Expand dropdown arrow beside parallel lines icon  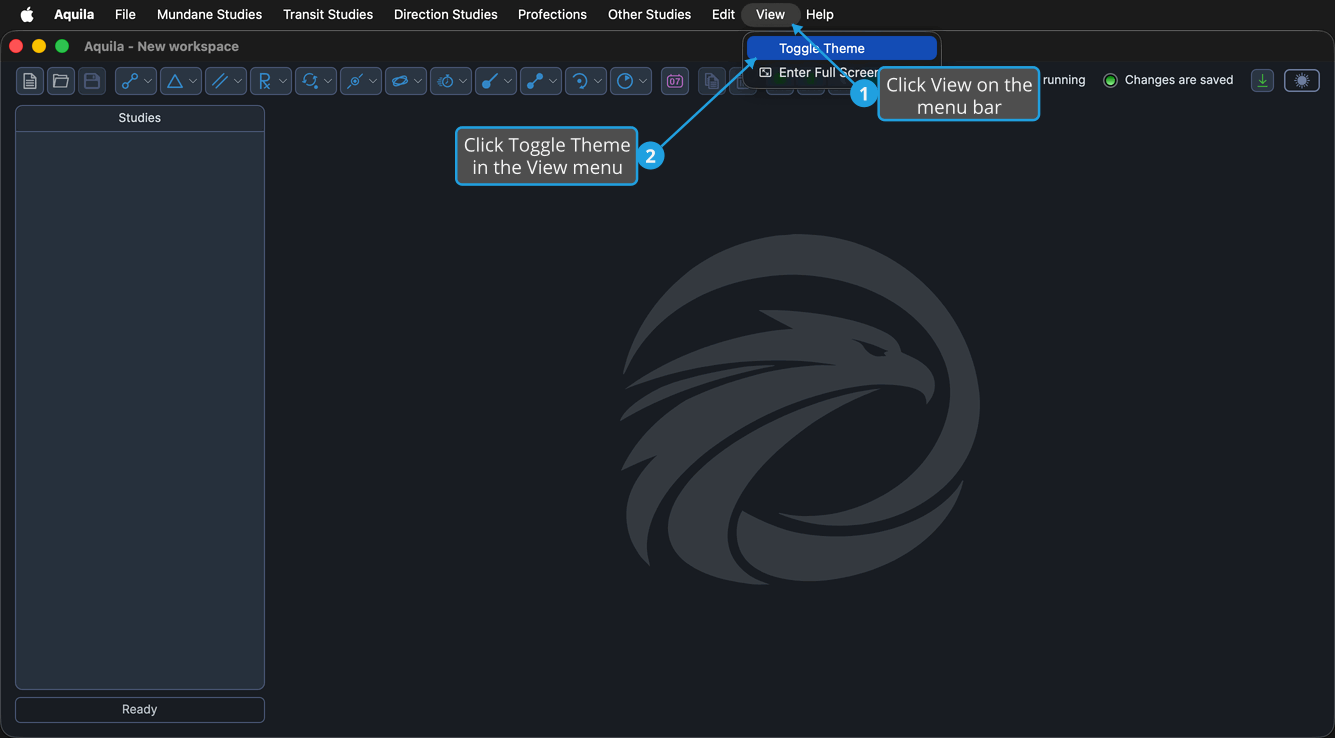[238, 81]
